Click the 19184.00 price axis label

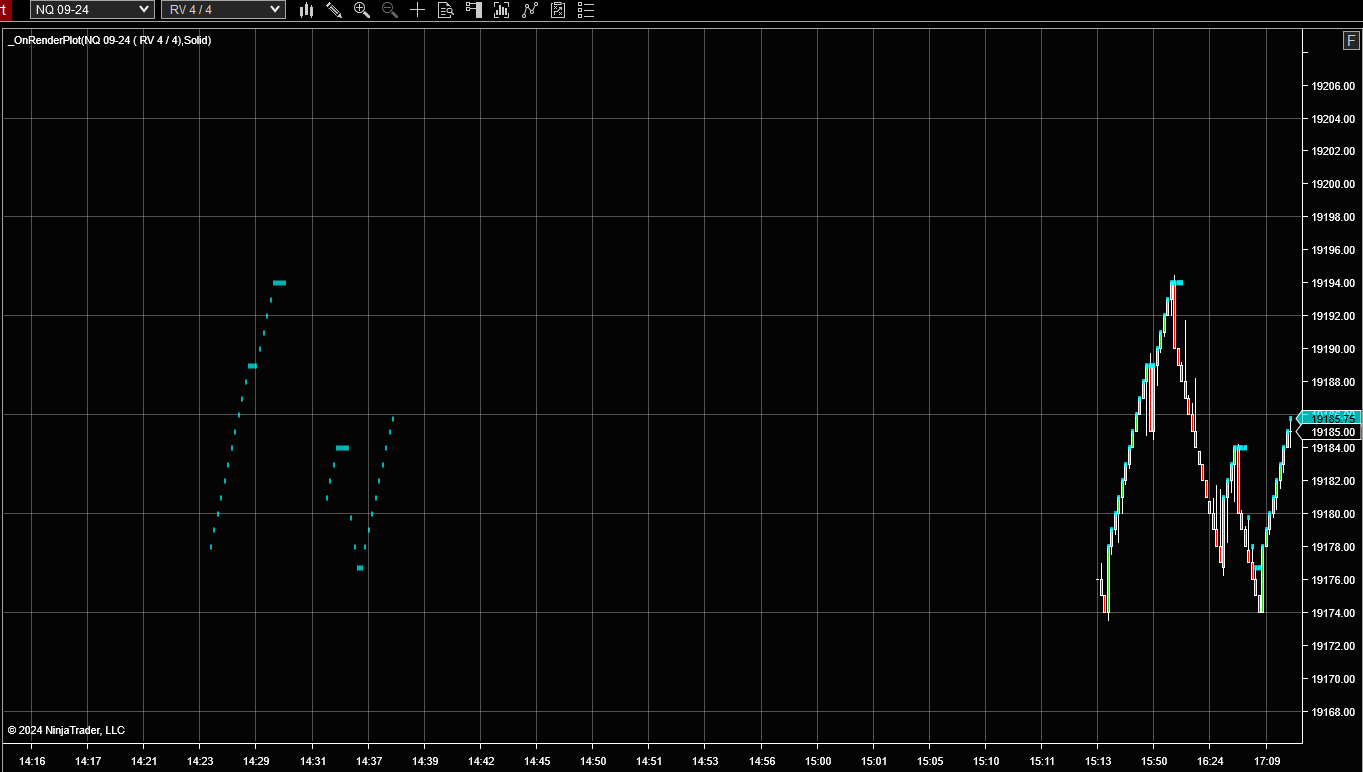[x=1333, y=448]
